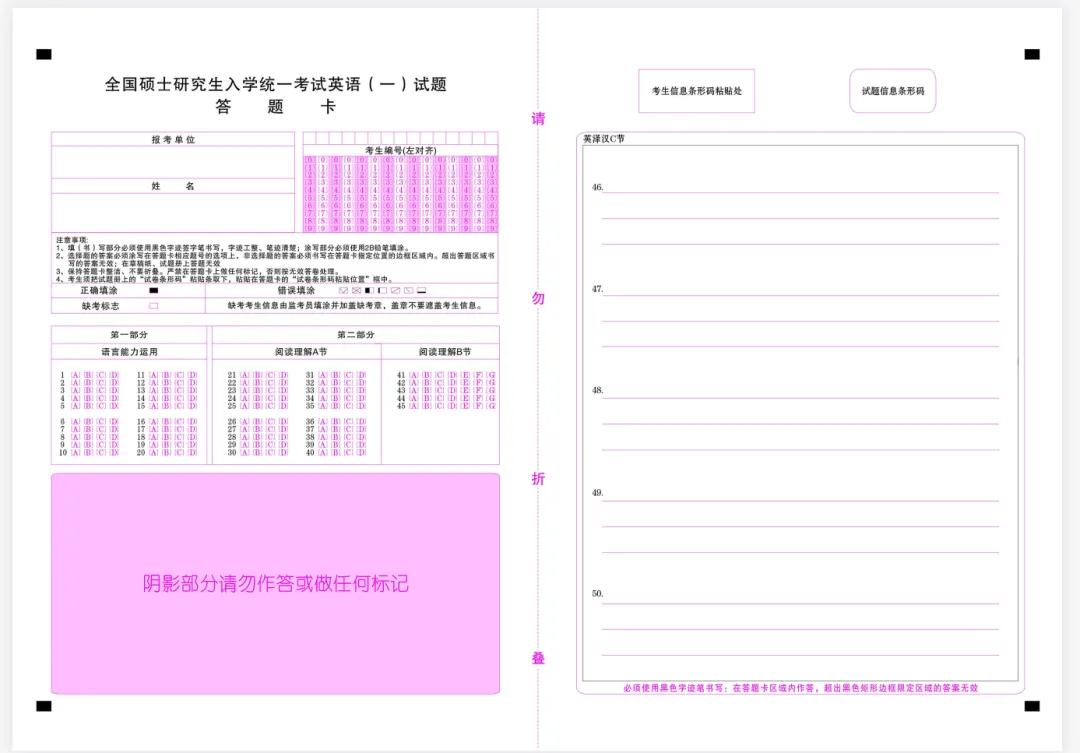The height and width of the screenshot is (753, 1080).
Task: Click the 试题信息条形码 box
Action: pos(893,90)
